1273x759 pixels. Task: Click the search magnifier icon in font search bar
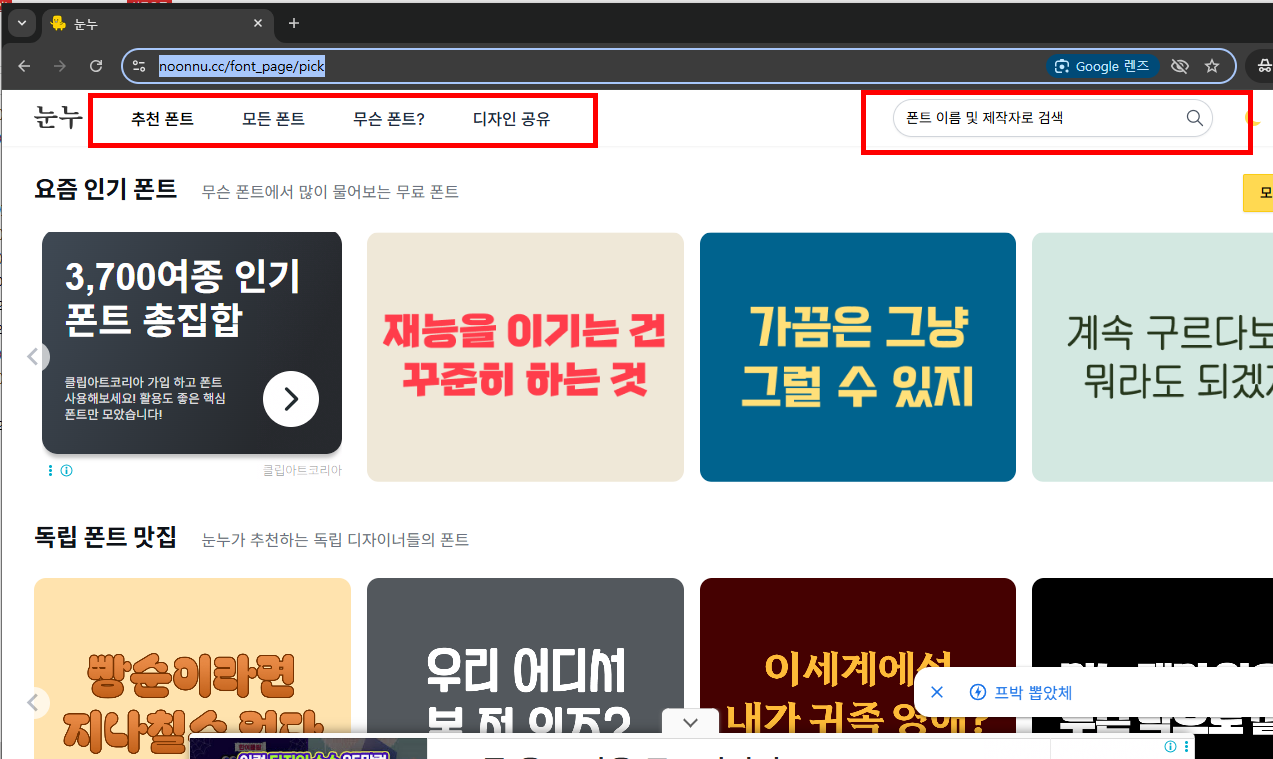(x=1194, y=117)
